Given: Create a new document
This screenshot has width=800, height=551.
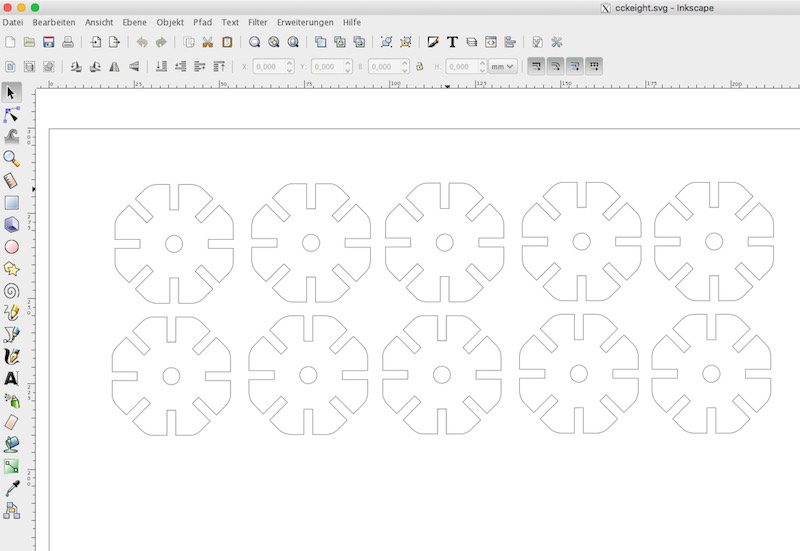Looking at the screenshot, I should coord(10,42).
